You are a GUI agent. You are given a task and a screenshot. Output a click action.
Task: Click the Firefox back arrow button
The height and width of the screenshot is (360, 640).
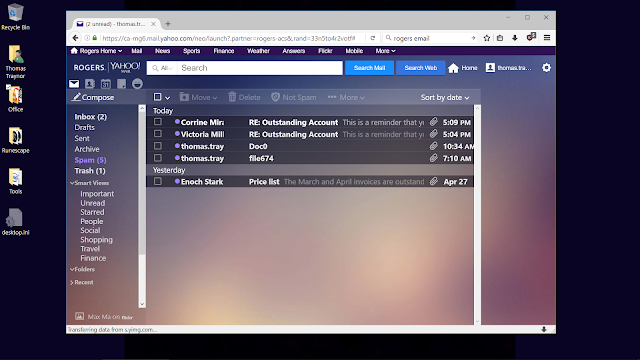click(x=75, y=38)
